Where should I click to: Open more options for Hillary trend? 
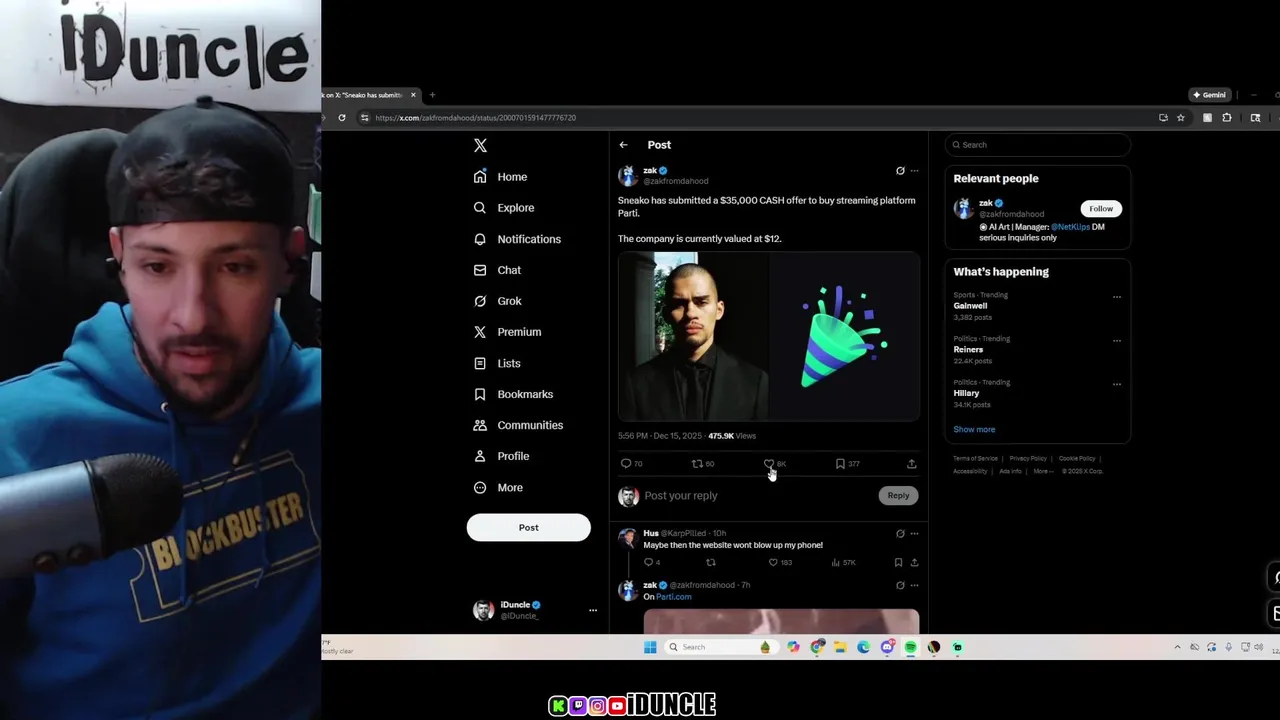[x=1117, y=384]
